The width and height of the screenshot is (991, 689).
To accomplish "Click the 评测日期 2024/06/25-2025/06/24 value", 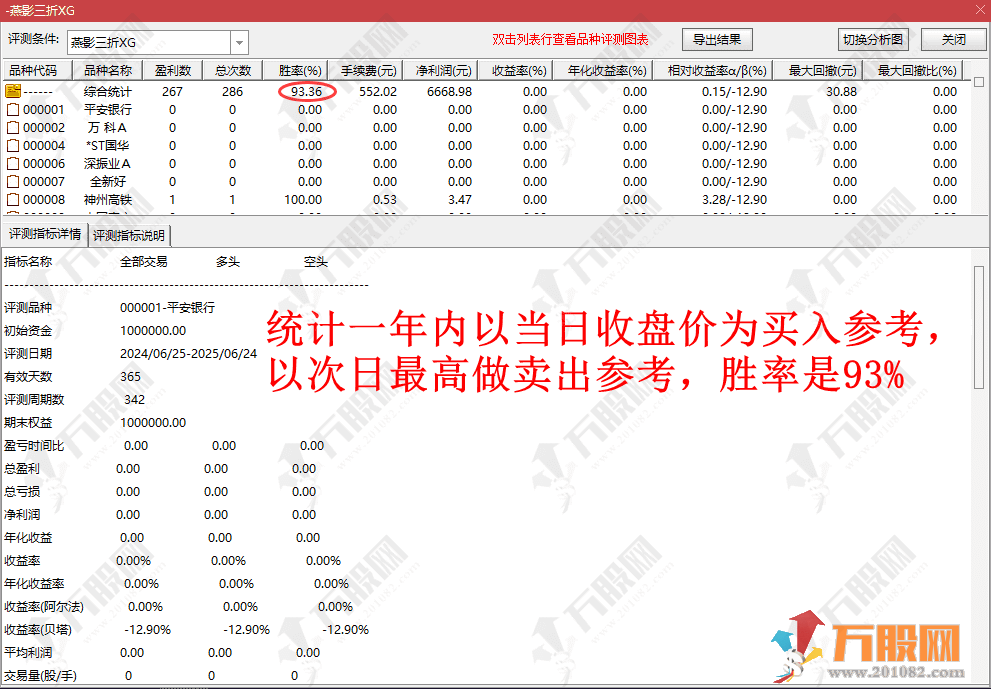I will (188, 353).
